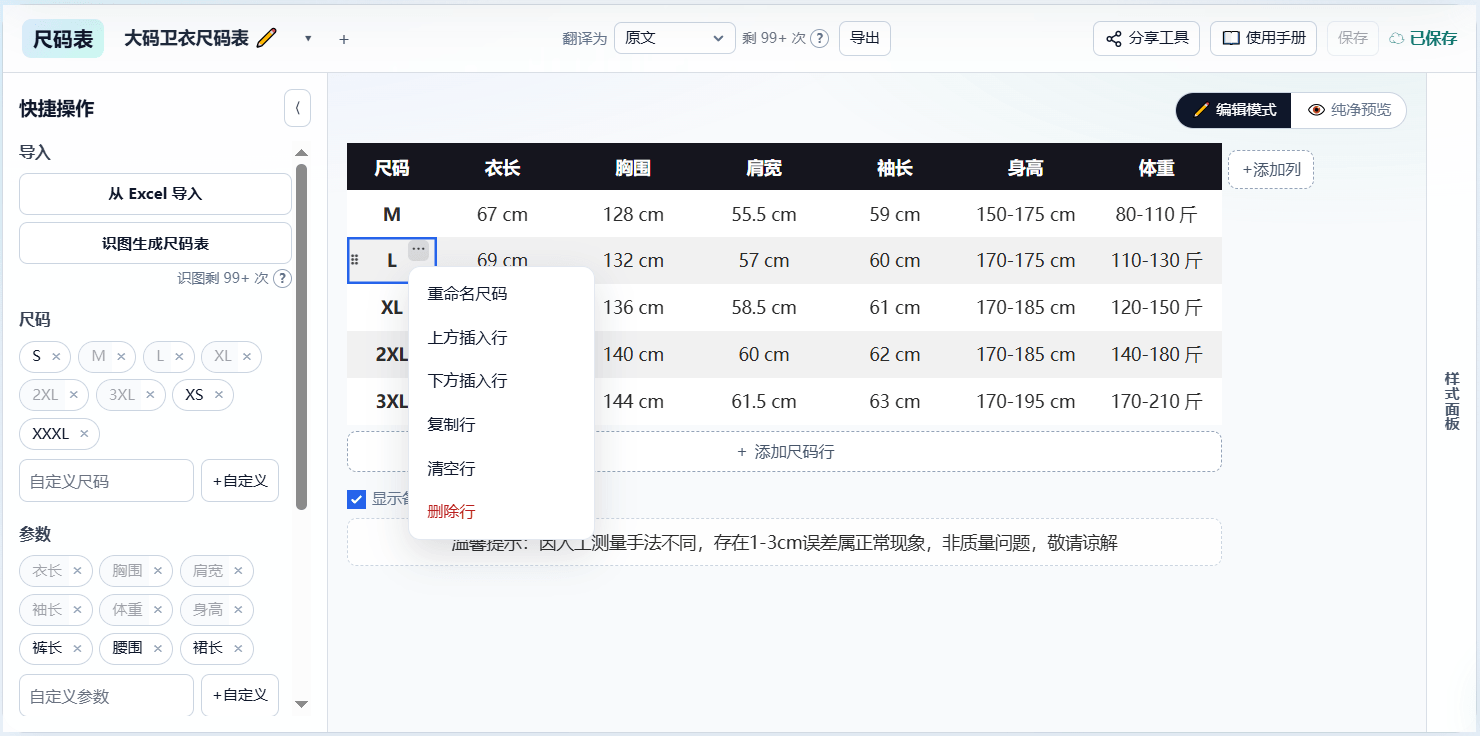Click +自定义 button next to size input
Viewport: 1480px width, 736px height.
tap(240, 481)
